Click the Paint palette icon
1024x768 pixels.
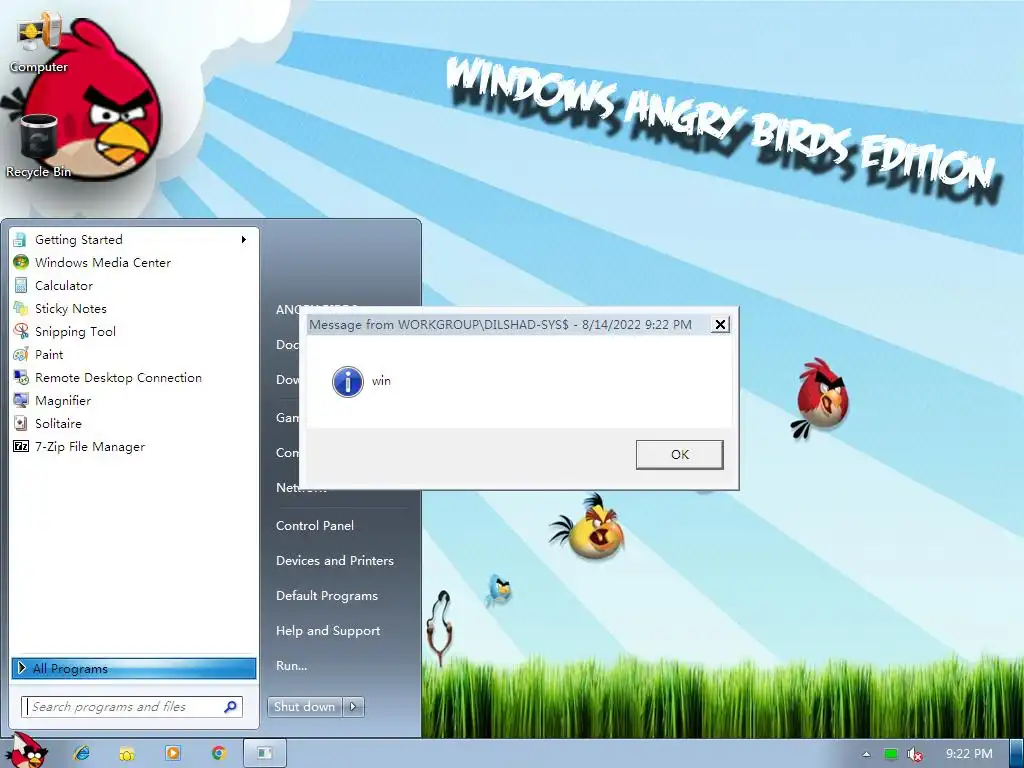pos(21,355)
